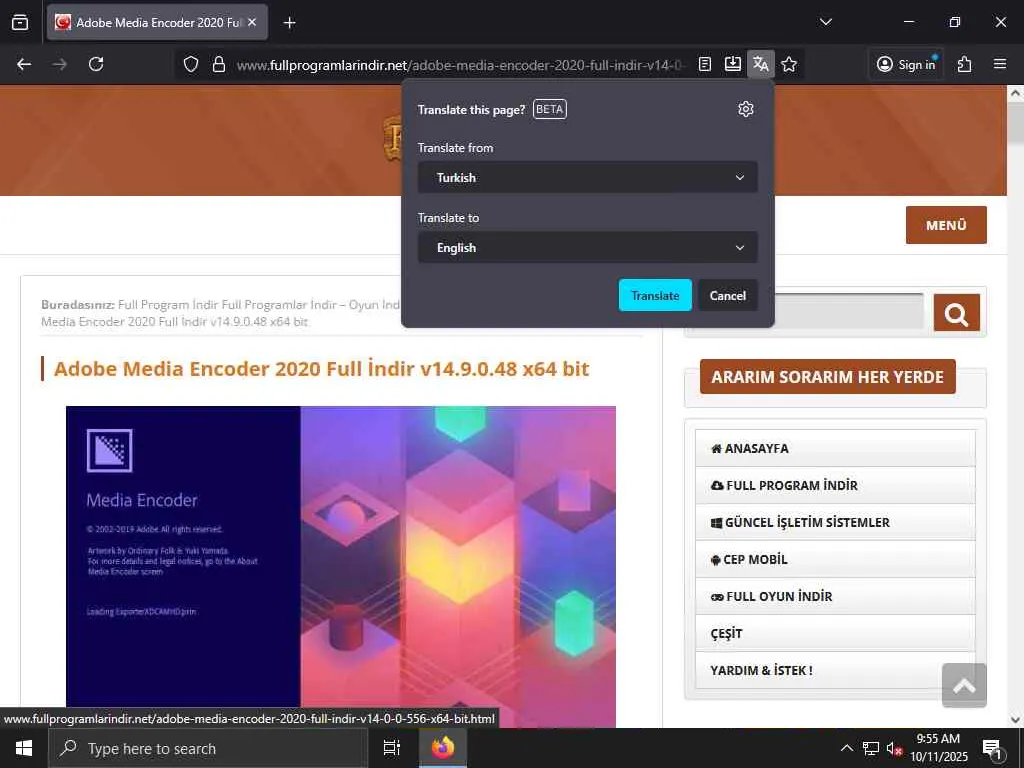Viewport: 1024px width, 768px height.
Task: Close the Adobe Media Encoder tab
Action: pyautogui.click(x=252, y=22)
